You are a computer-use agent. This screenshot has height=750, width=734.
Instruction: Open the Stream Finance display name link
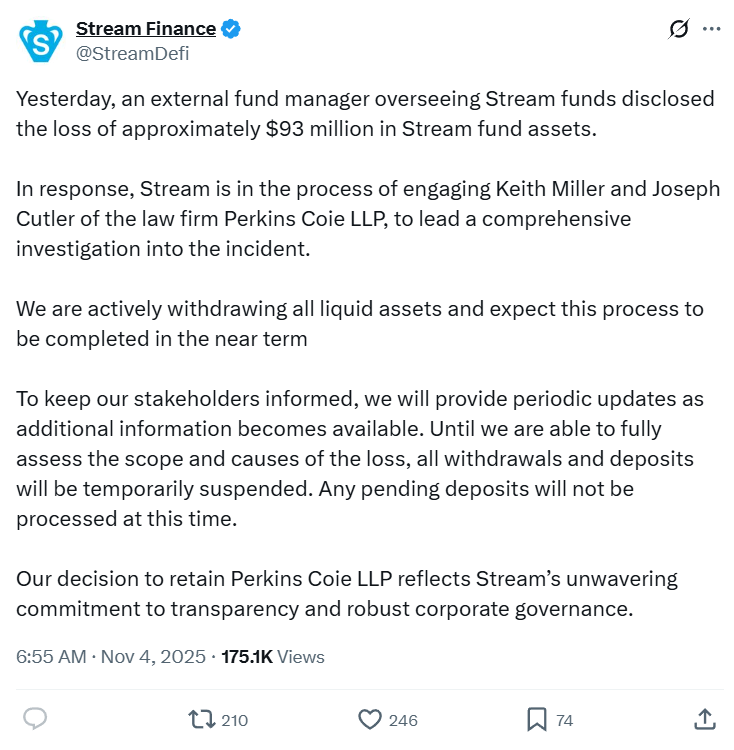pos(146,29)
